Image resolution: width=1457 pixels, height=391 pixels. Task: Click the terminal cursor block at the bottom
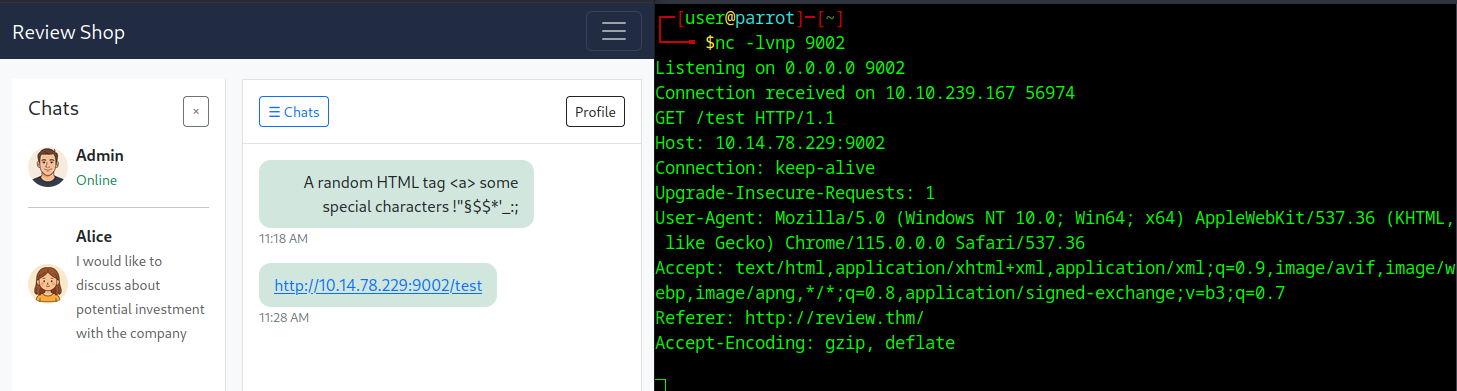660,385
